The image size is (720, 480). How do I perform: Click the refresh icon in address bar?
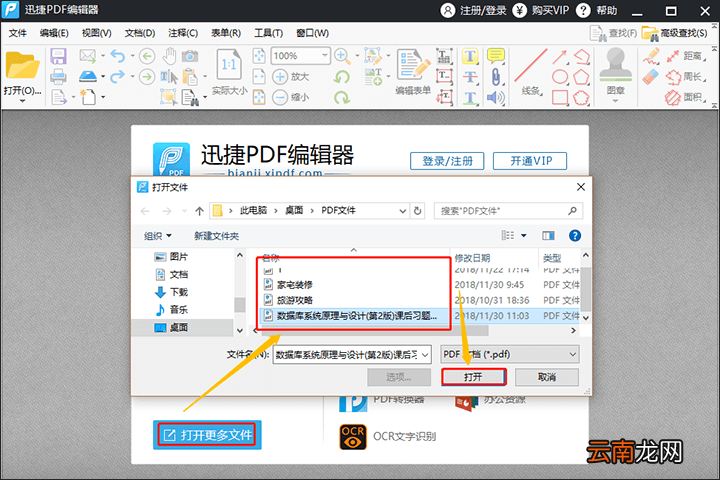417,211
